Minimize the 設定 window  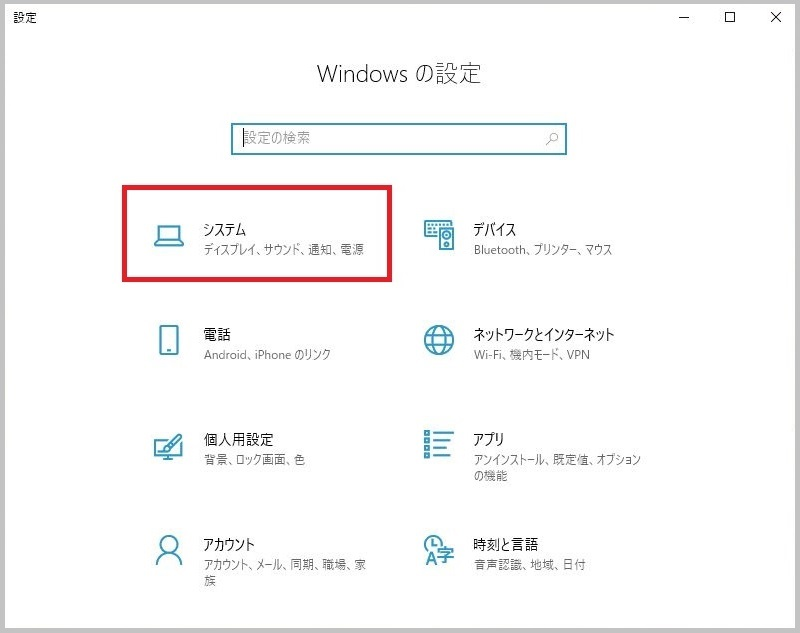[x=684, y=17]
